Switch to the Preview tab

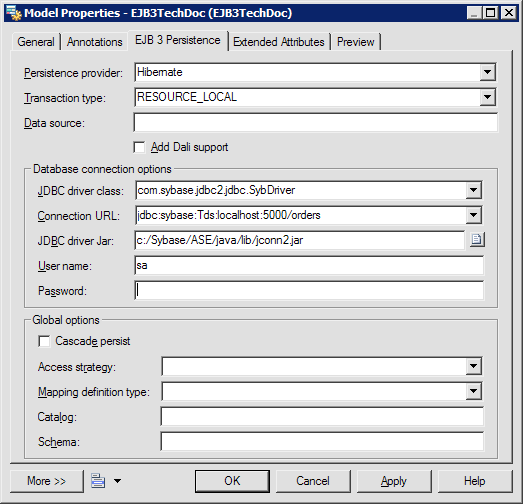coord(356,42)
